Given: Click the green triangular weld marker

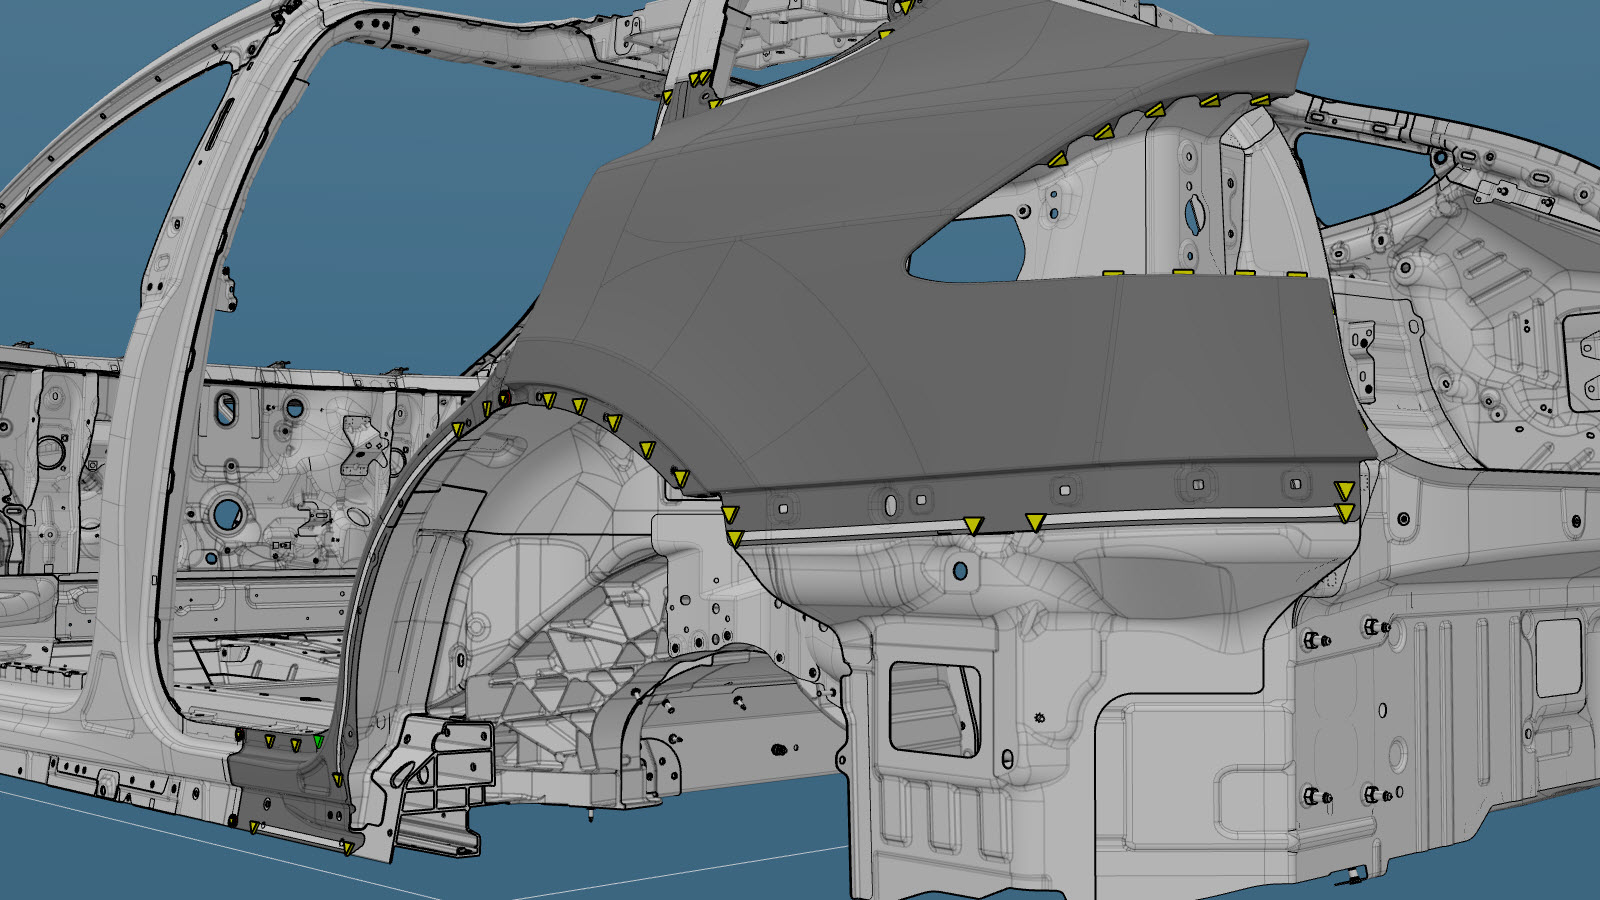Looking at the screenshot, I should pos(318,741).
